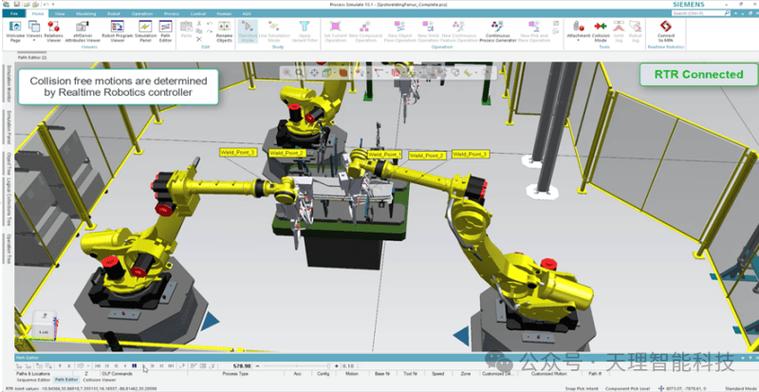Adjust the simulation speed slider
Viewport: 759px width, 392px height.
296,366
